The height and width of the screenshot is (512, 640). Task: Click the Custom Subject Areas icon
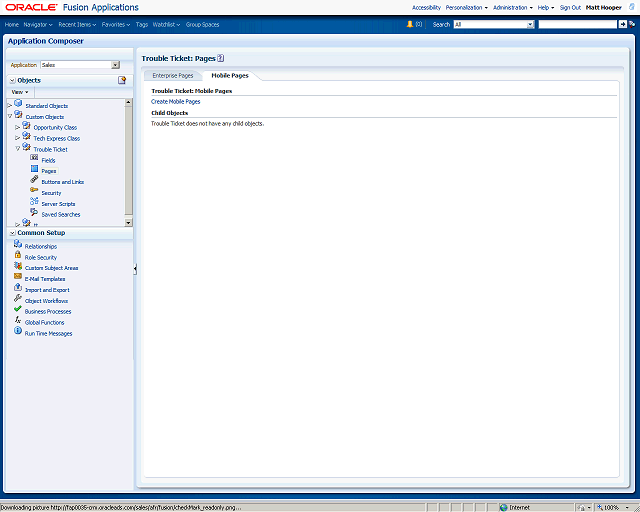tap(18, 266)
